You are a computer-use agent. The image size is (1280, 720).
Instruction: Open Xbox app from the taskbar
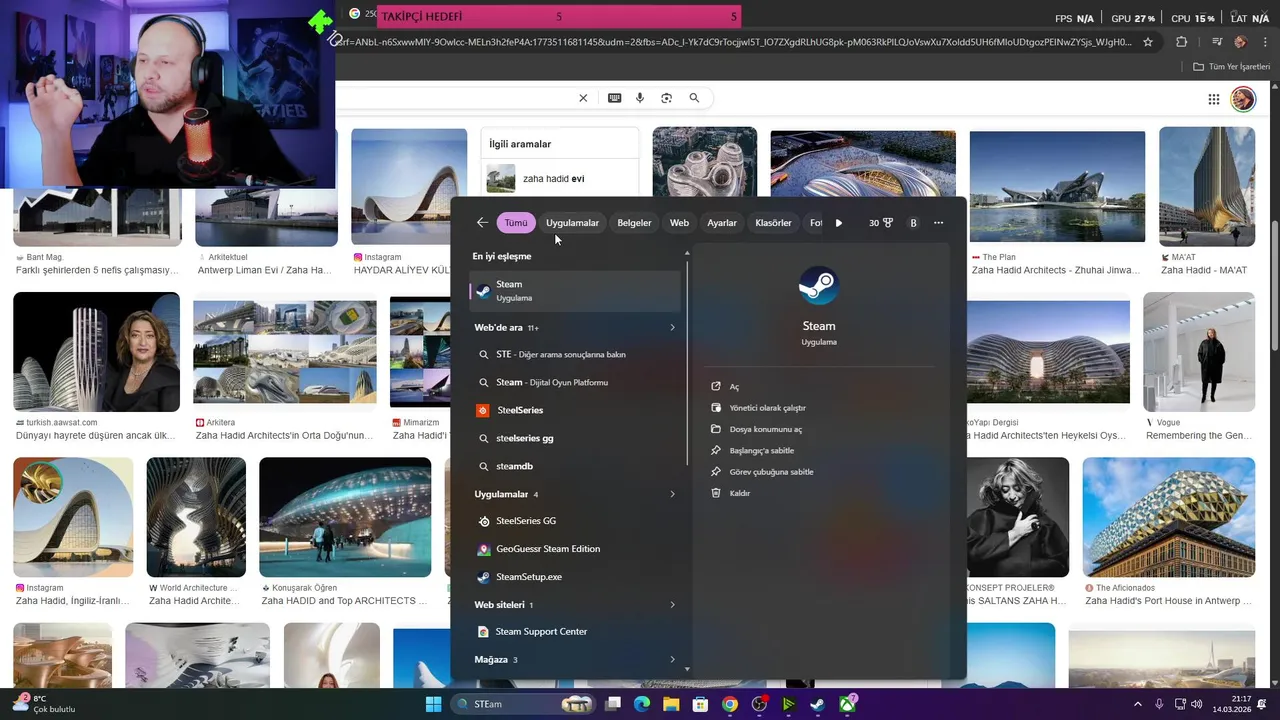point(847,704)
